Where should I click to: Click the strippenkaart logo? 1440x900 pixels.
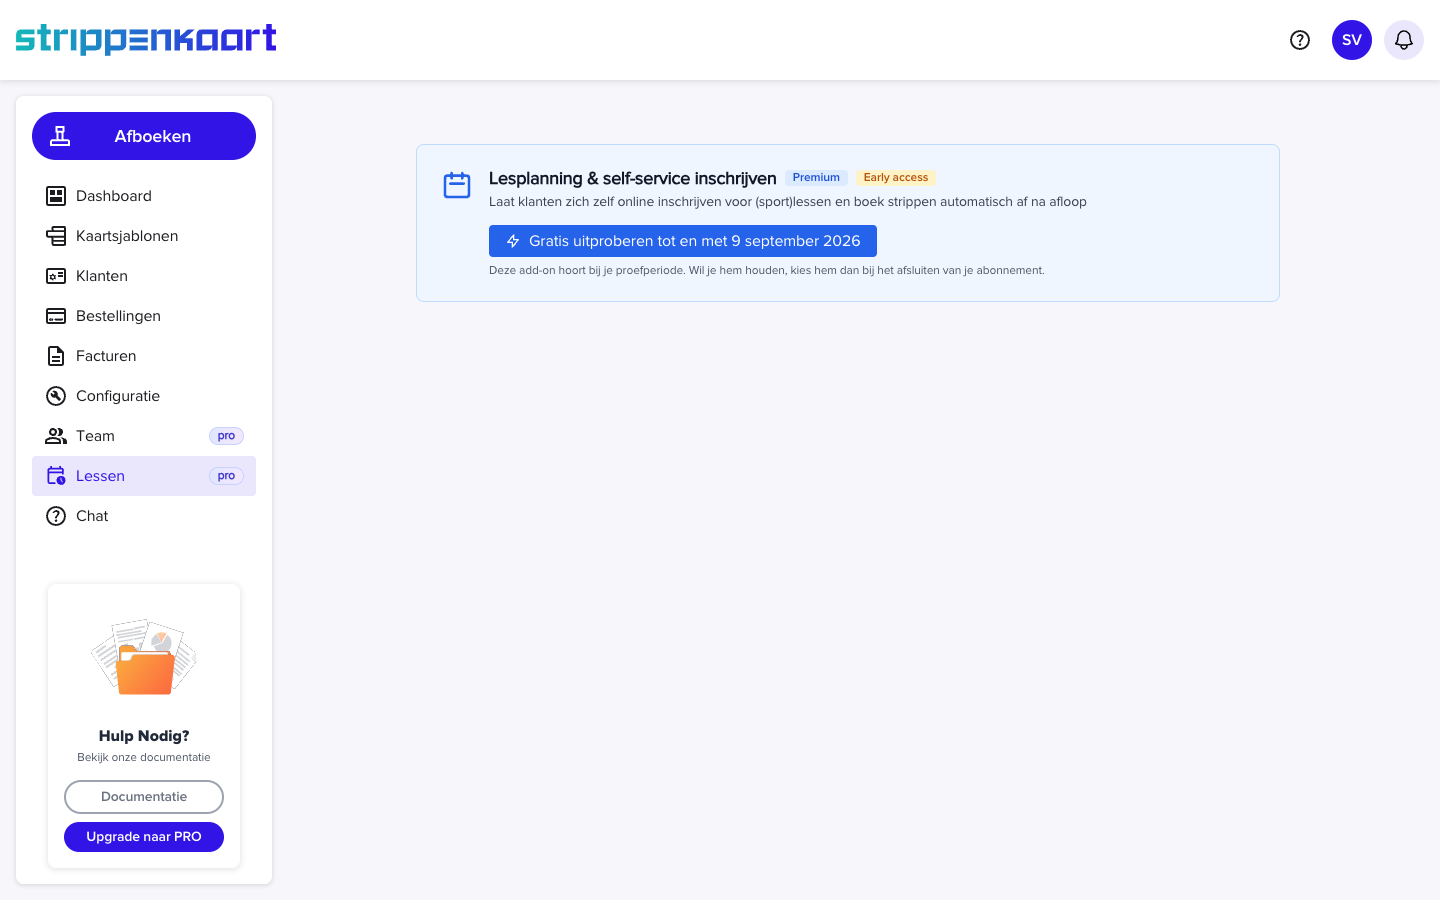pyautogui.click(x=146, y=39)
